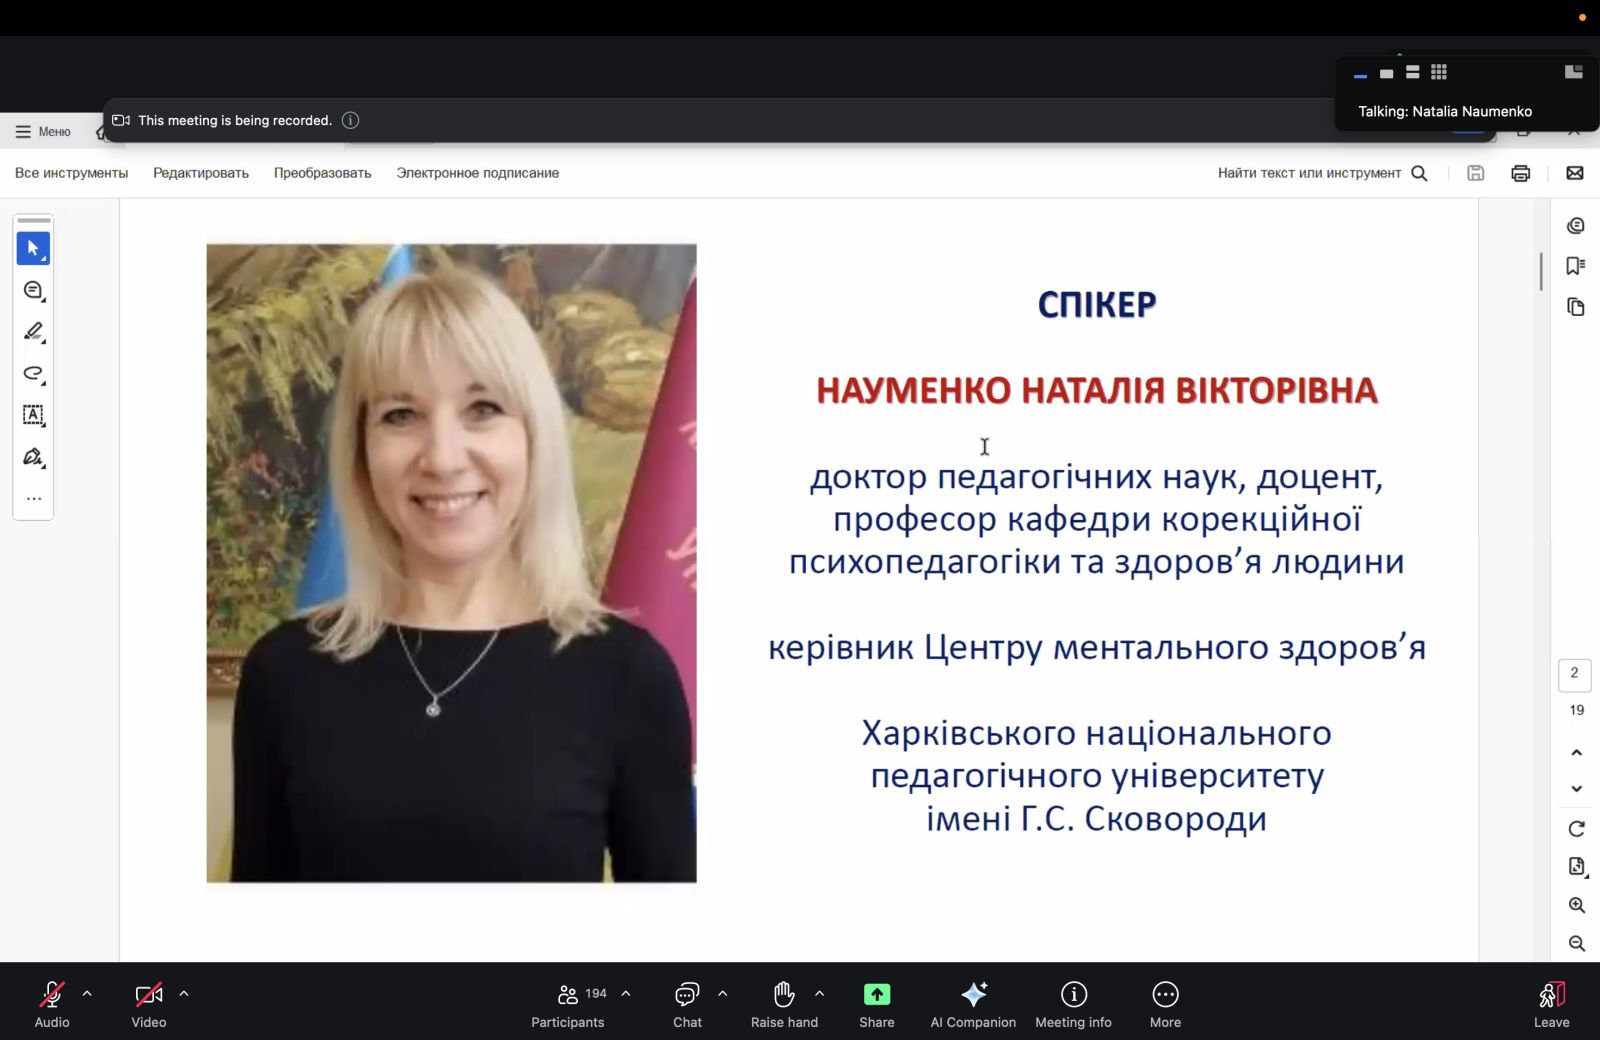Select the arrow selection tool in Acrobat
This screenshot has width=1600, height=1040.
click(33, 248)
